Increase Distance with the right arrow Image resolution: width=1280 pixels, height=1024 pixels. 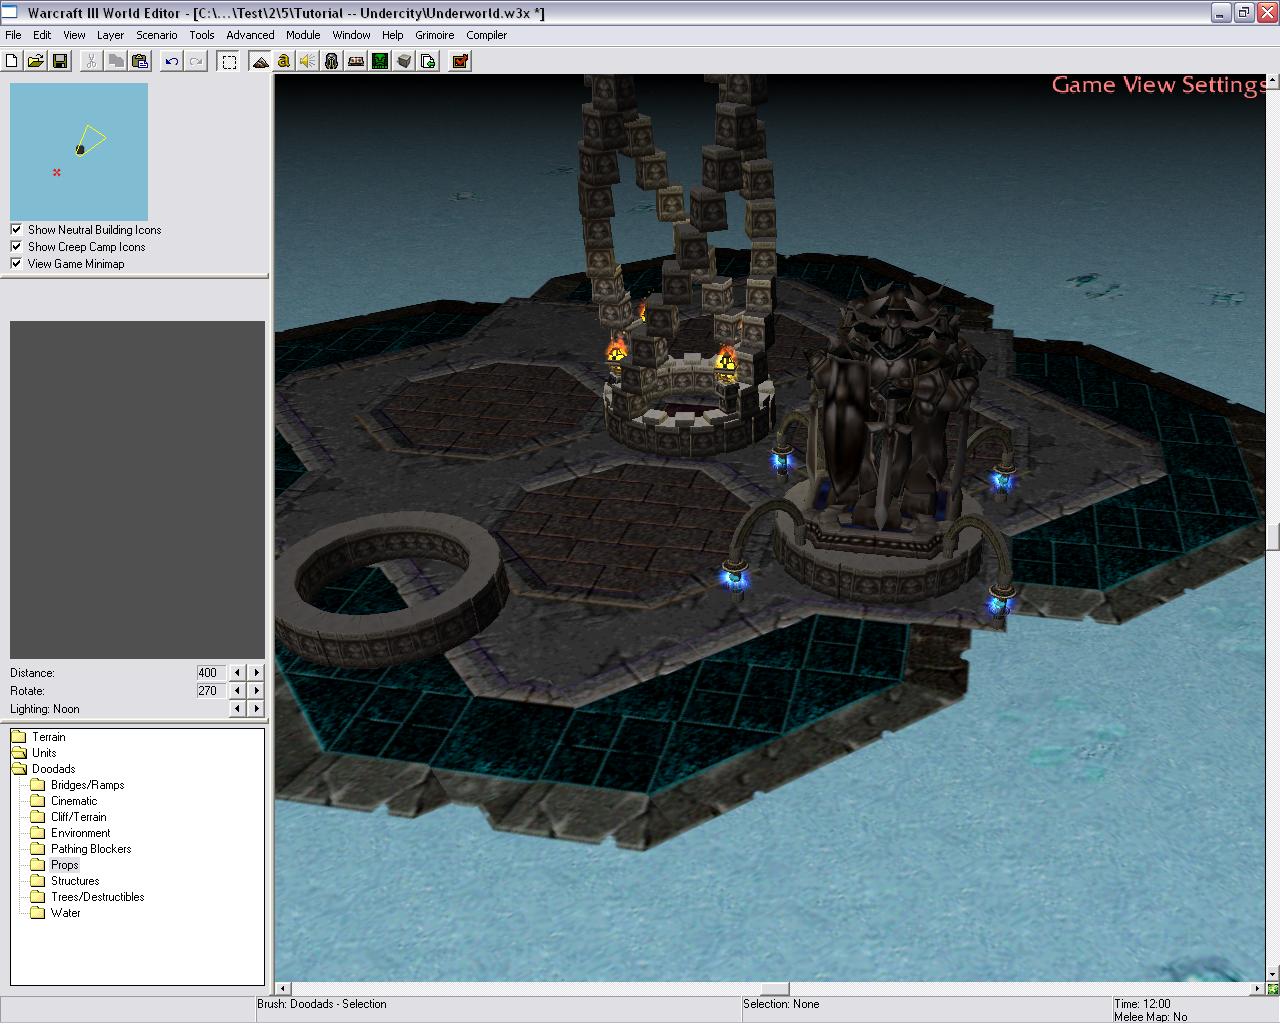click(256, 673)
